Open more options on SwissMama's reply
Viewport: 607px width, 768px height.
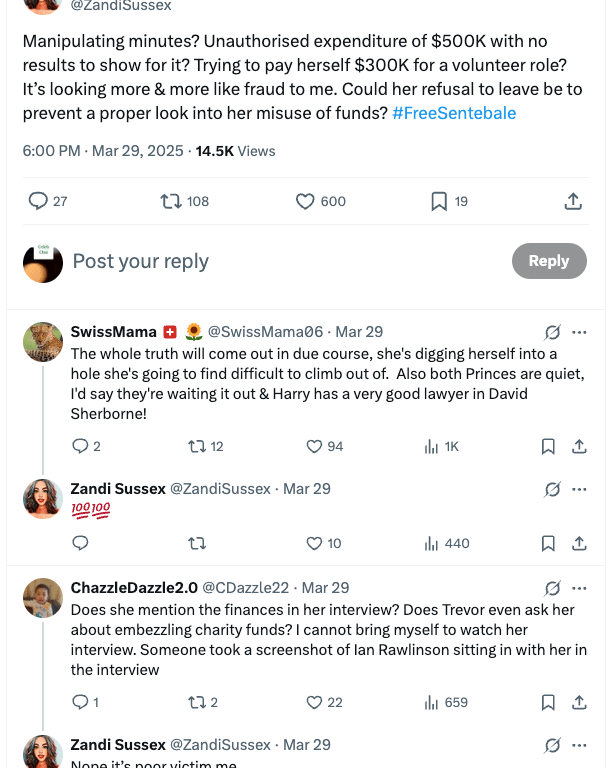(579, 332)
